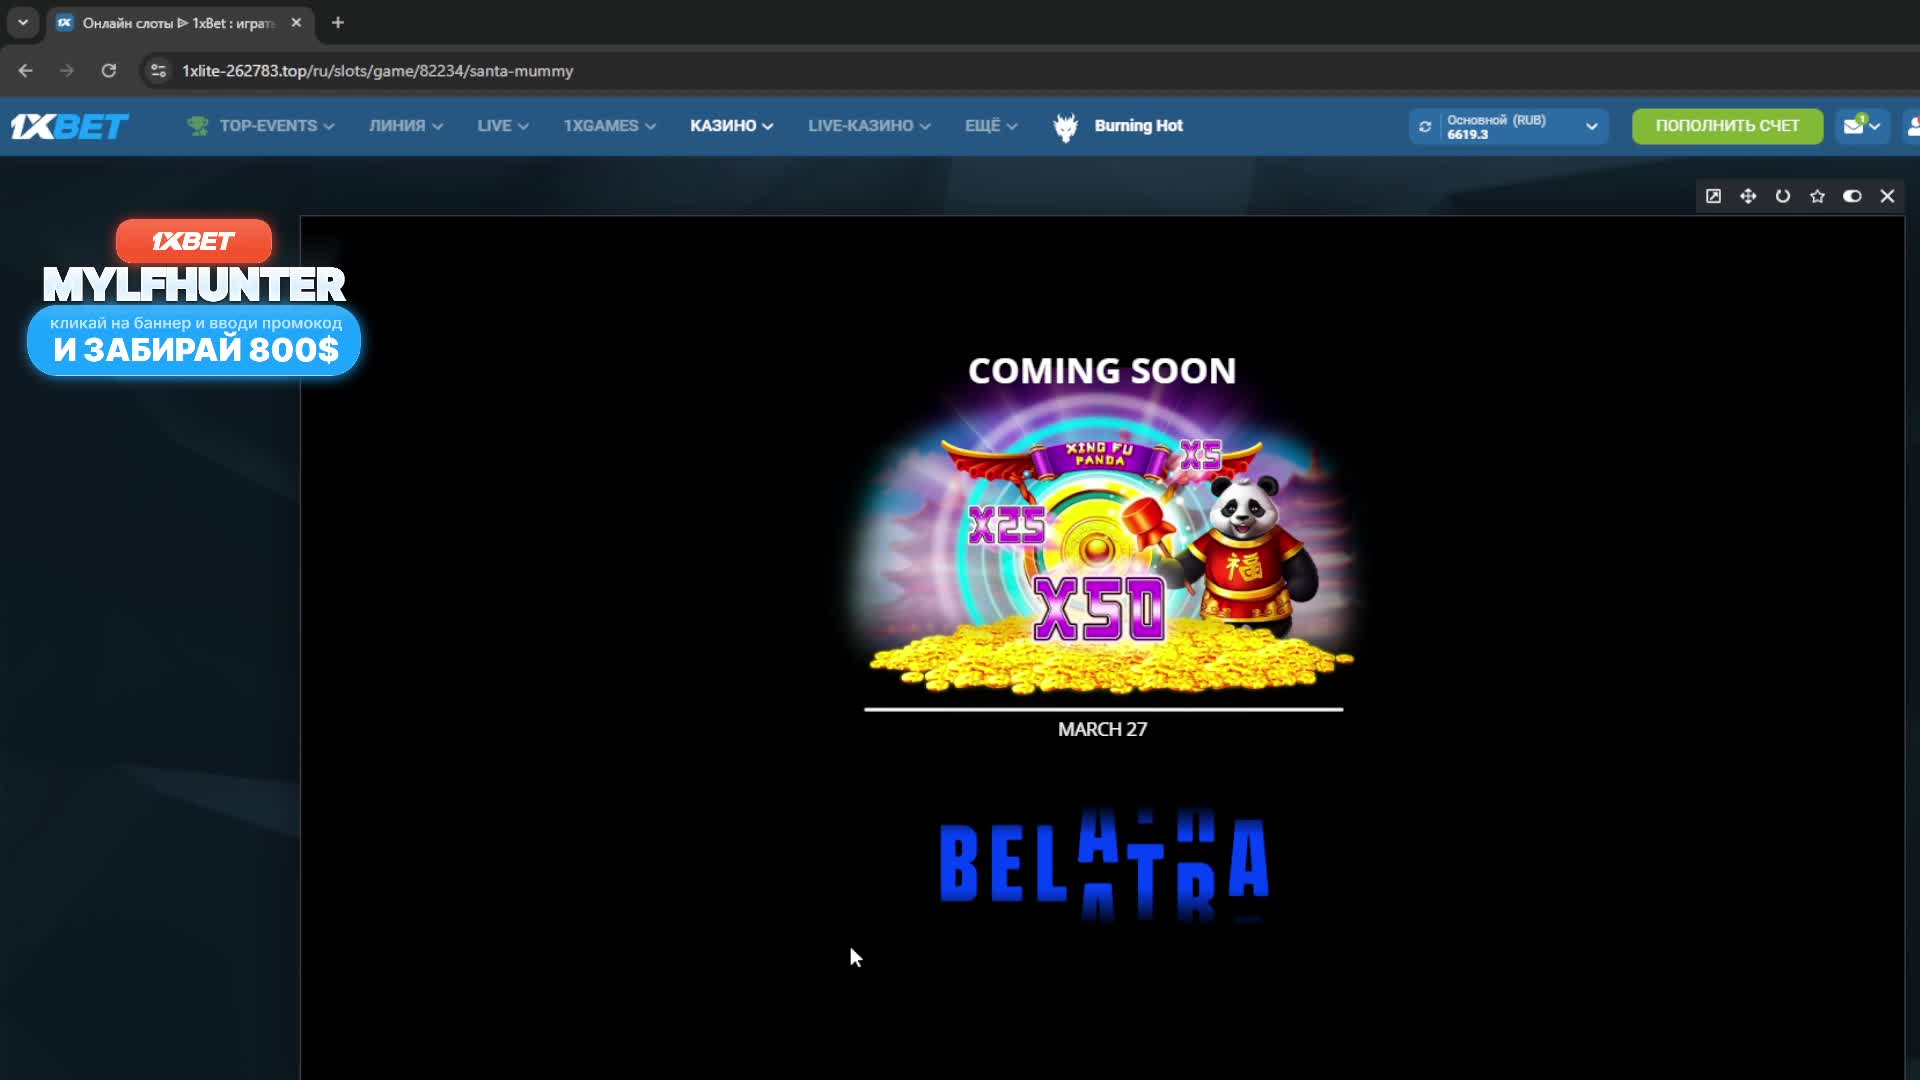
Task: Open the user profile icon
Action: (x=1912, y=126)
